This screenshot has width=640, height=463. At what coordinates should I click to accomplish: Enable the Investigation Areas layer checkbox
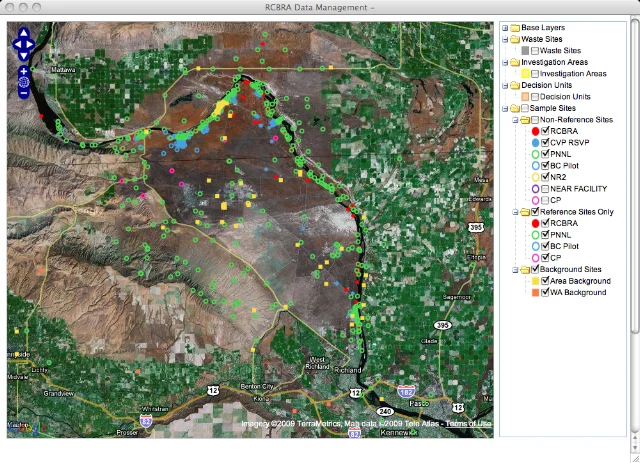pyautogui.click(x=535, y=74)
